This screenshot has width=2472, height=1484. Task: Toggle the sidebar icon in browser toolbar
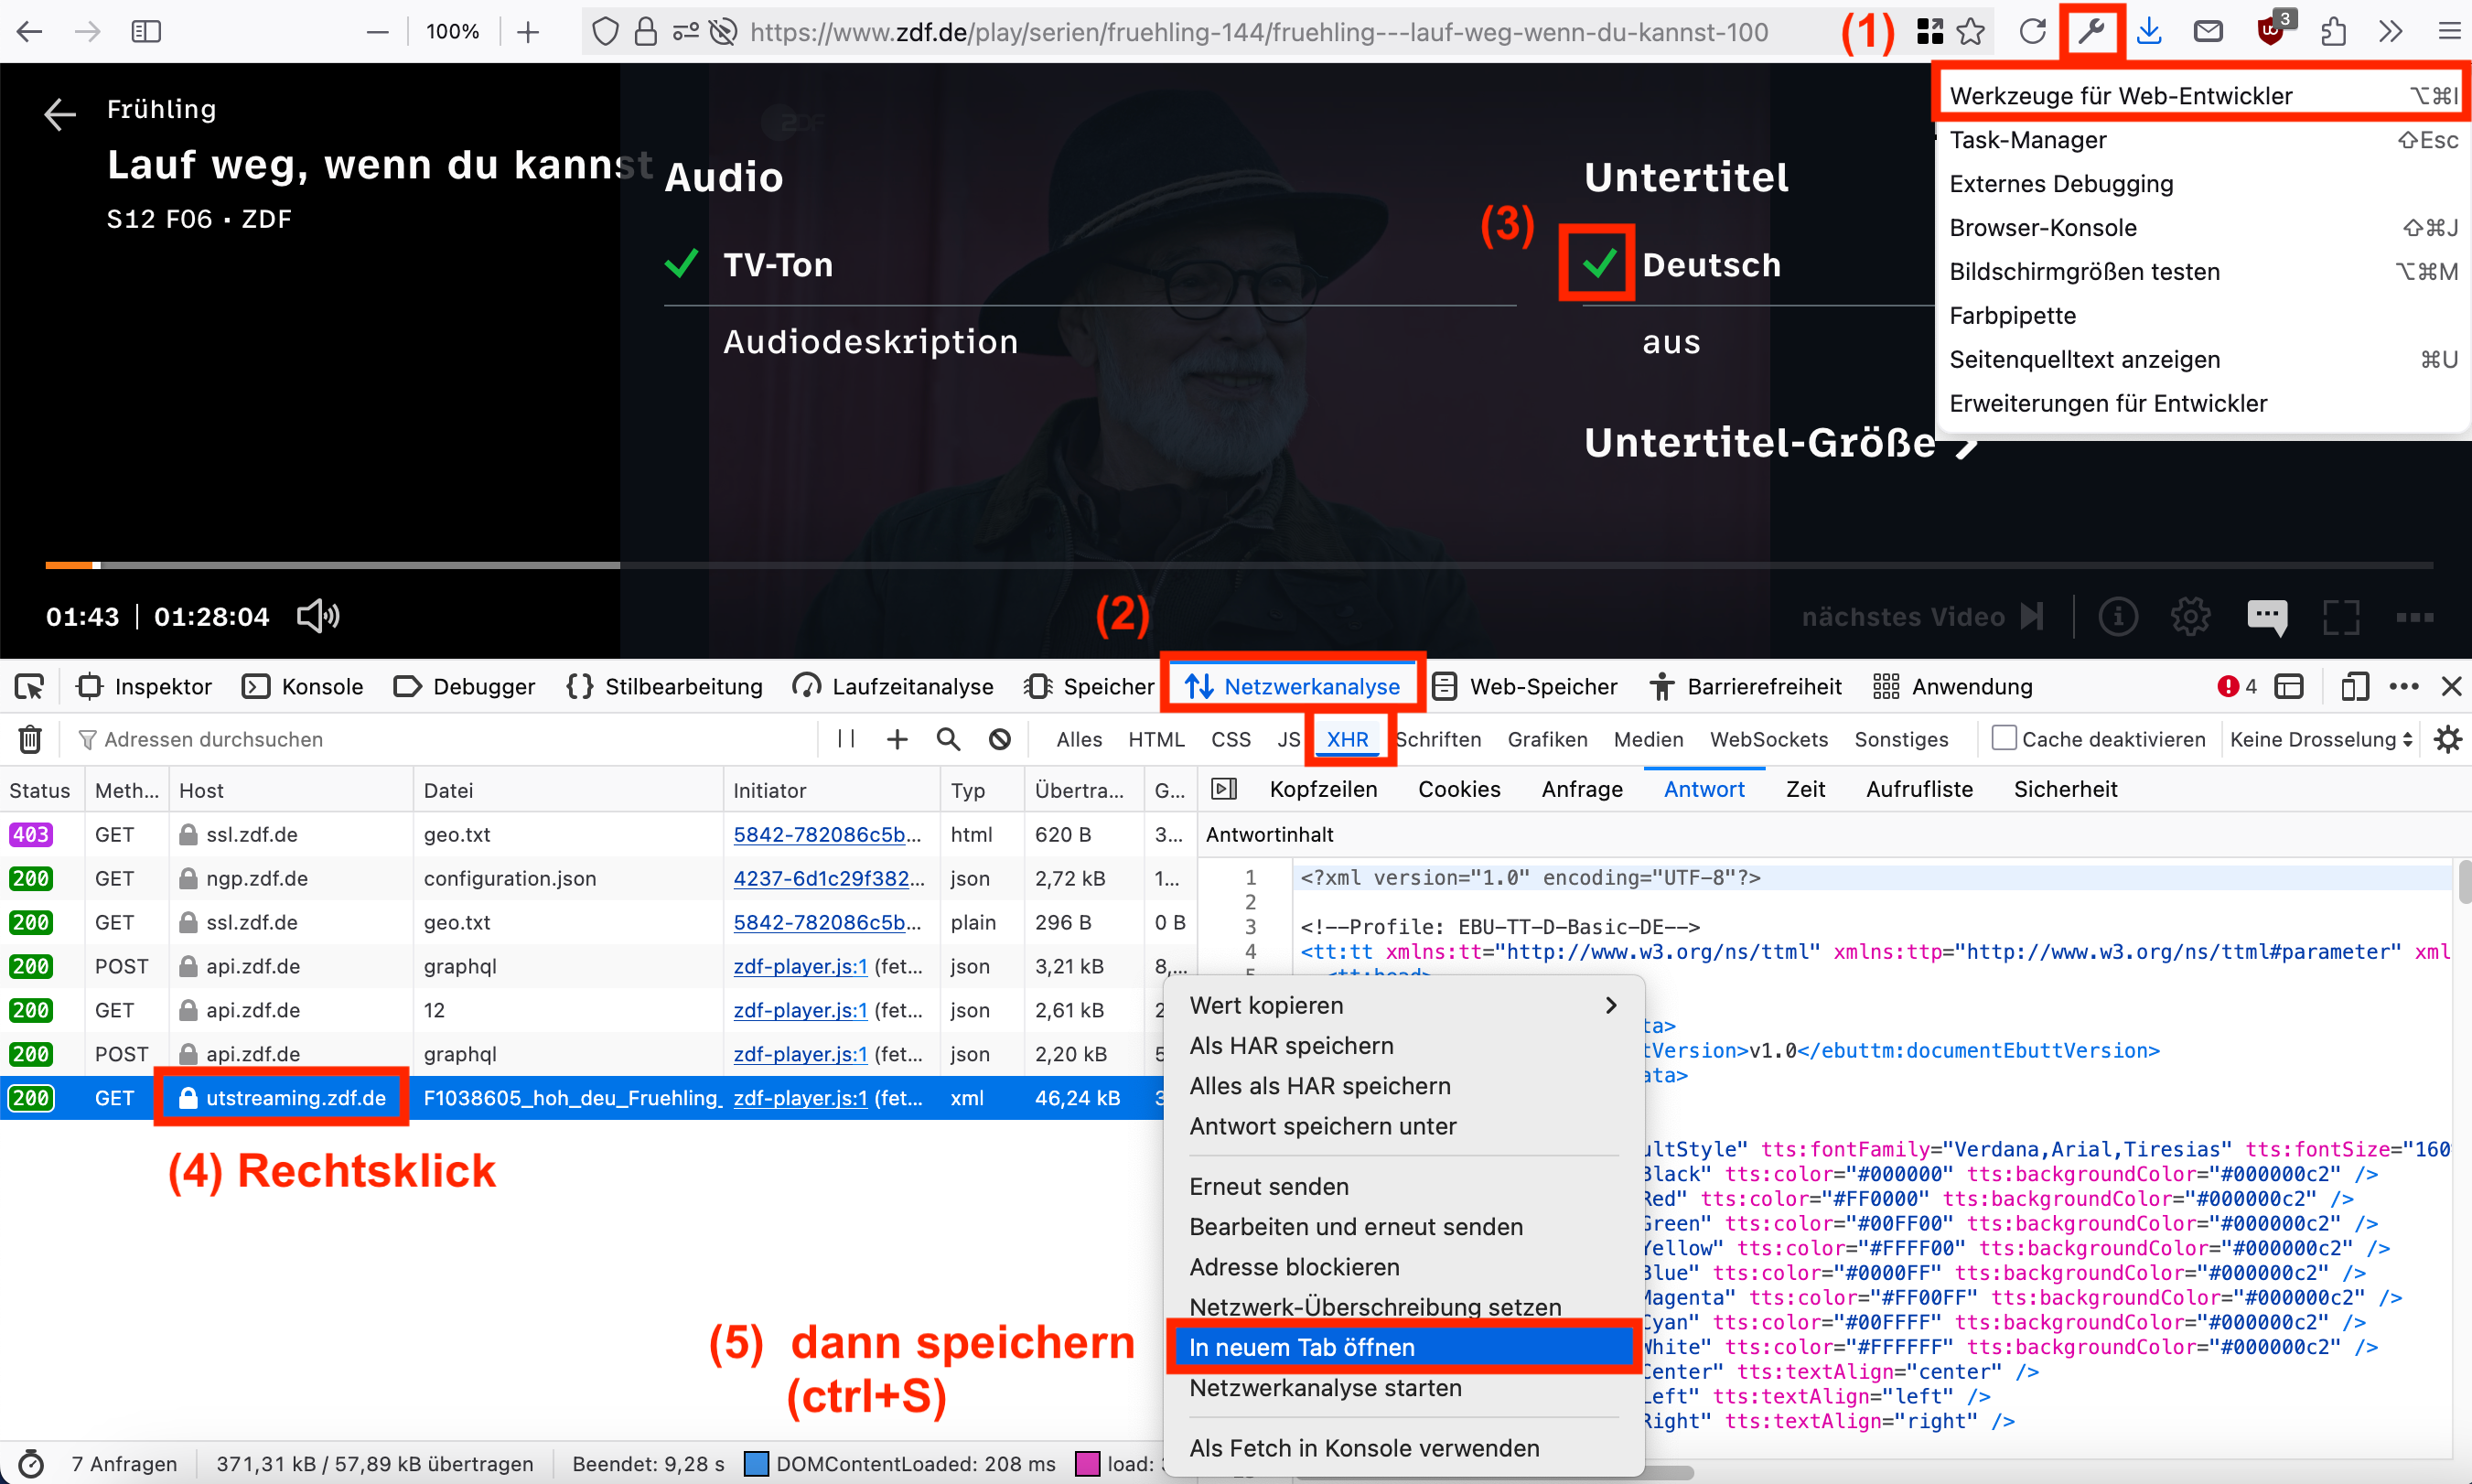tap(146, 32)
